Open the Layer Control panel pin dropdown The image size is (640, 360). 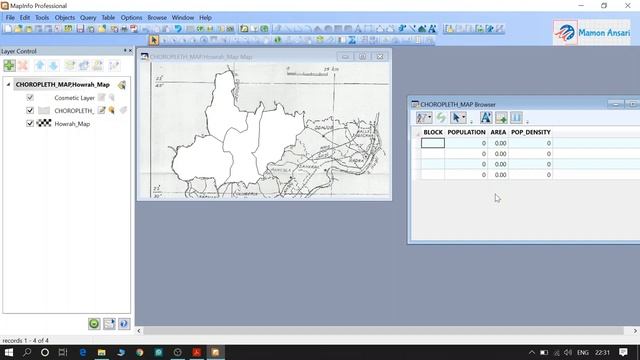point(125,51)
